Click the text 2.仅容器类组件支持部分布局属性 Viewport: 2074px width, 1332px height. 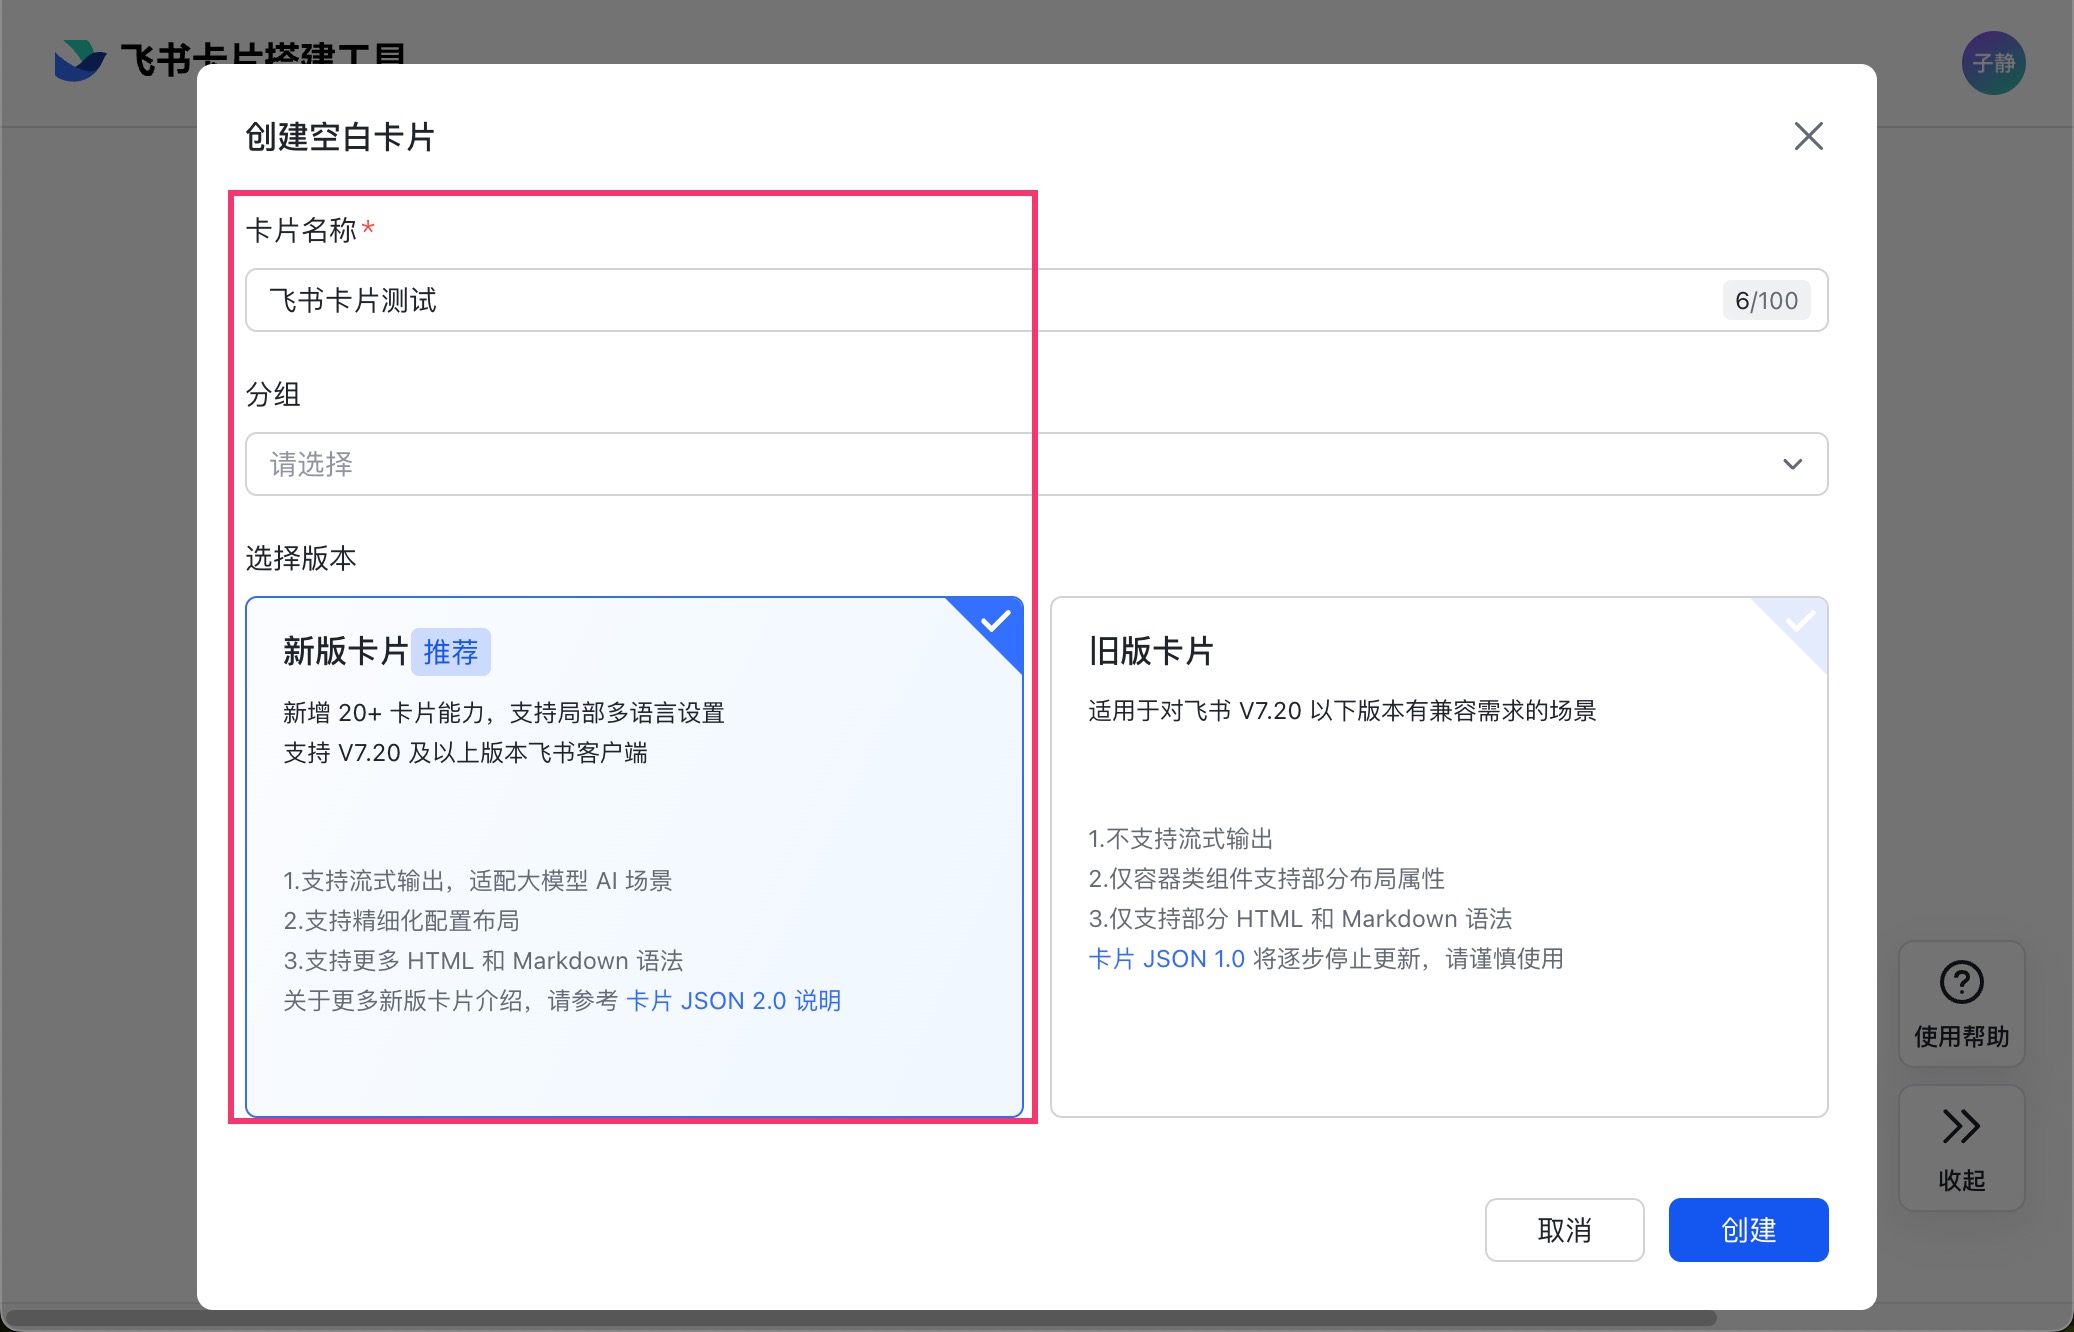tap(1266, 879)
